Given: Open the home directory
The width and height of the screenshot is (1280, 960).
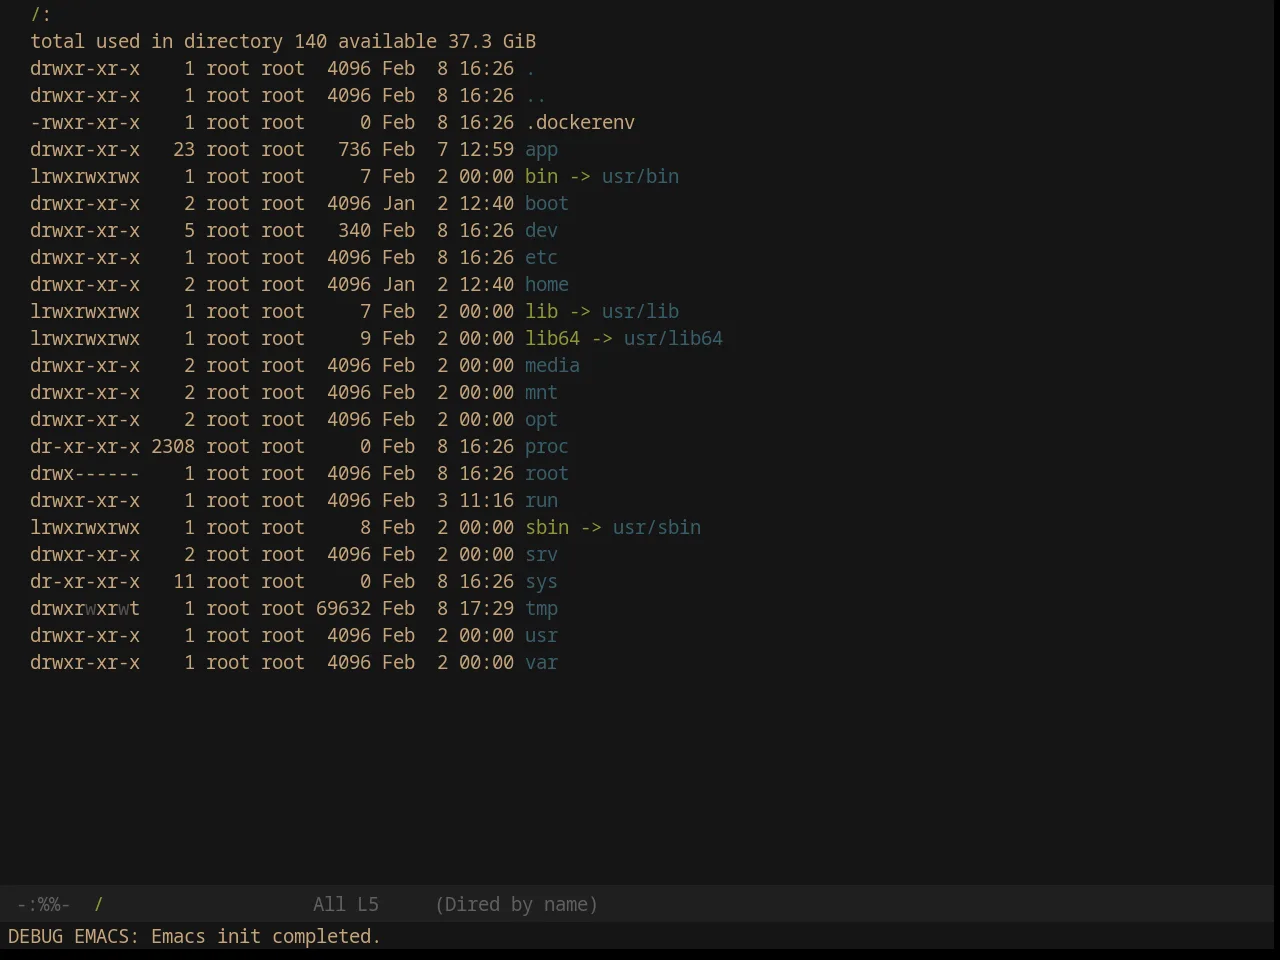Looking at the screenshot, I should 547,285.
